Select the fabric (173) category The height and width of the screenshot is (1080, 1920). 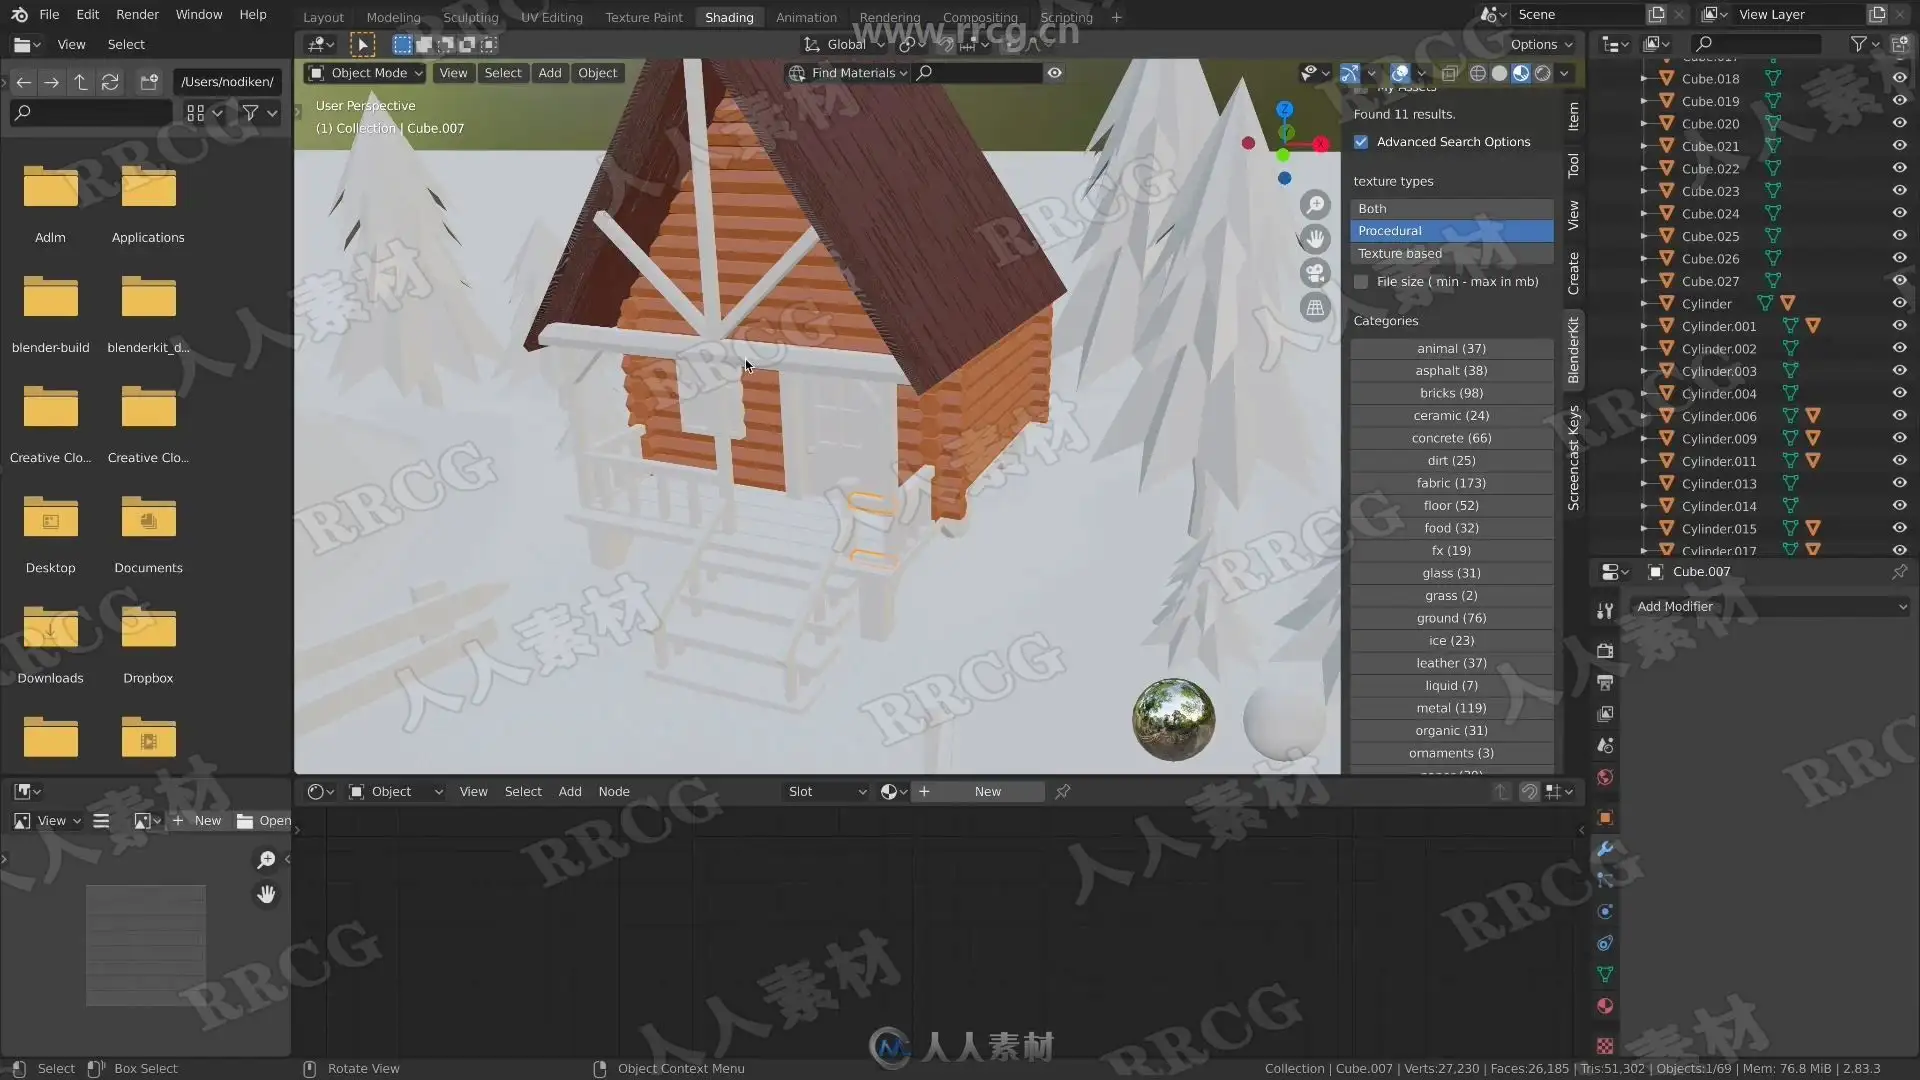(1451, 483)
